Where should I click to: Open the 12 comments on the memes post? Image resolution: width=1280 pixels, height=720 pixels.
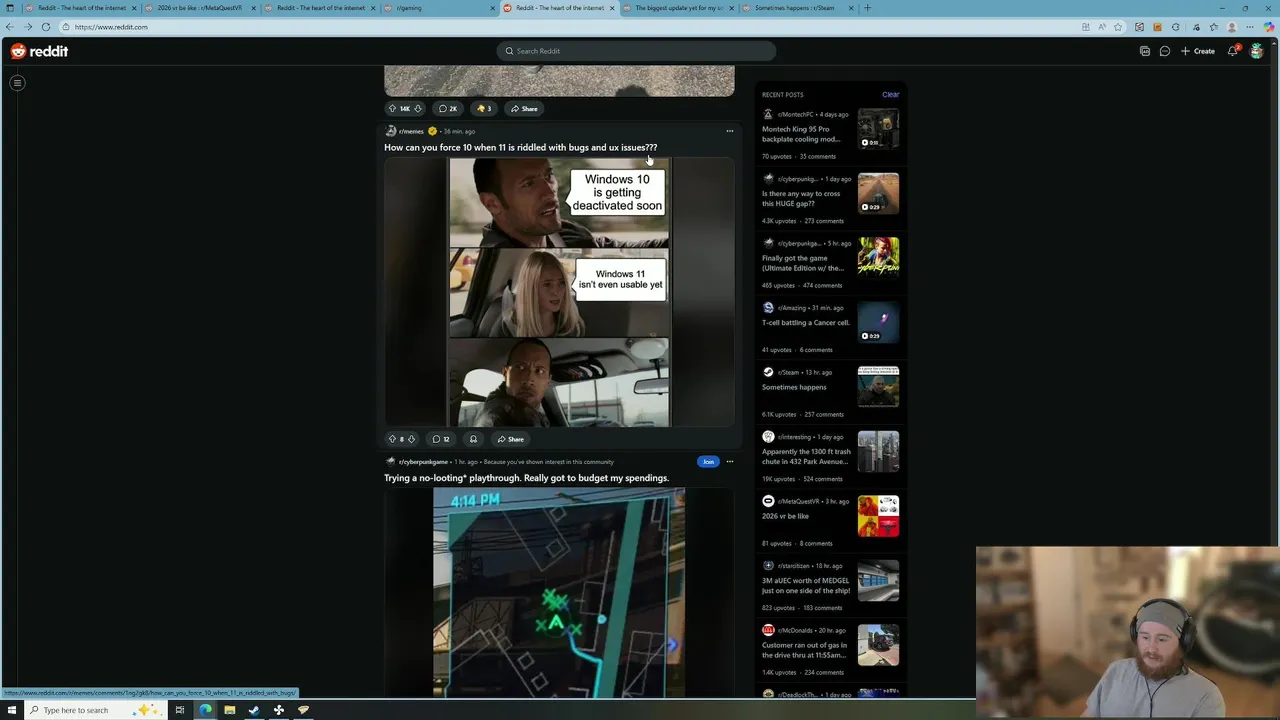pyautogui.click(x=440, y=439)
